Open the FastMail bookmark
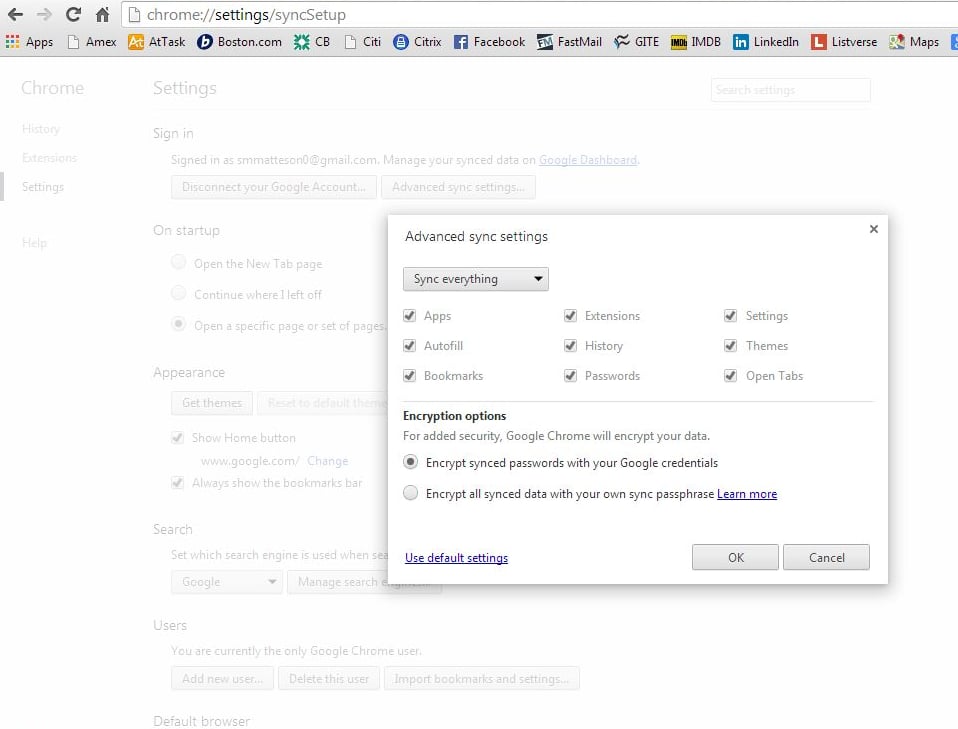The image size is (958, 729). click(569, 42)
